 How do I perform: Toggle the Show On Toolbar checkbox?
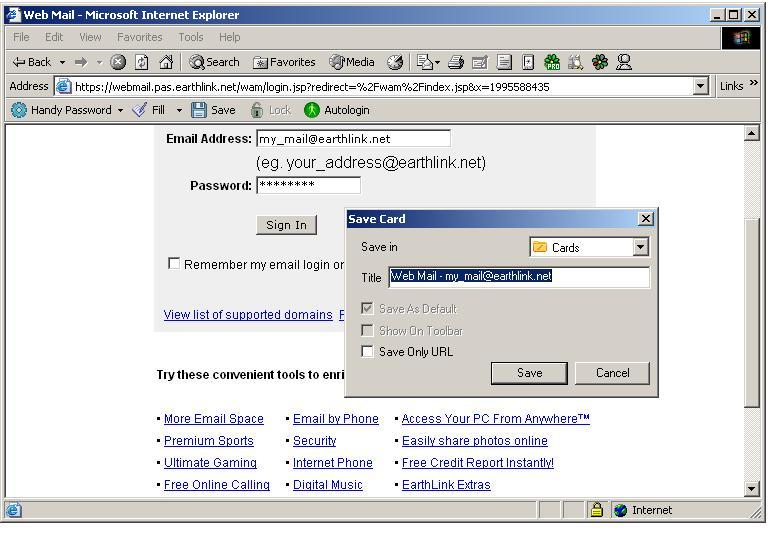coord(367,330)
